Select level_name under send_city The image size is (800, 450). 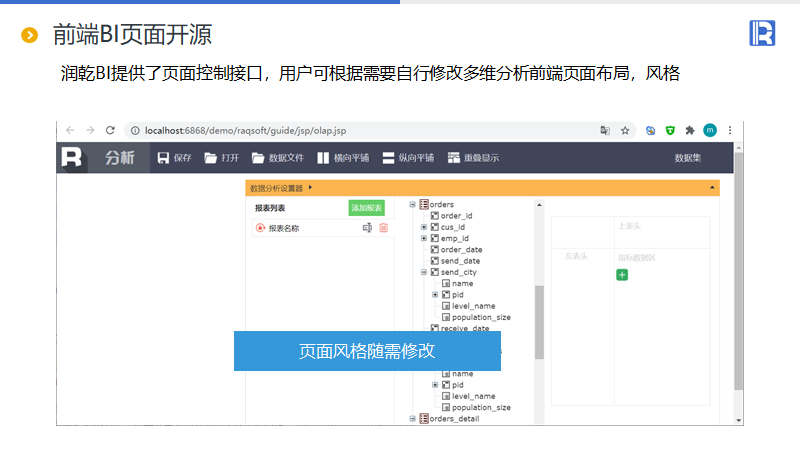pyautogui.click(x=473, y=306)
